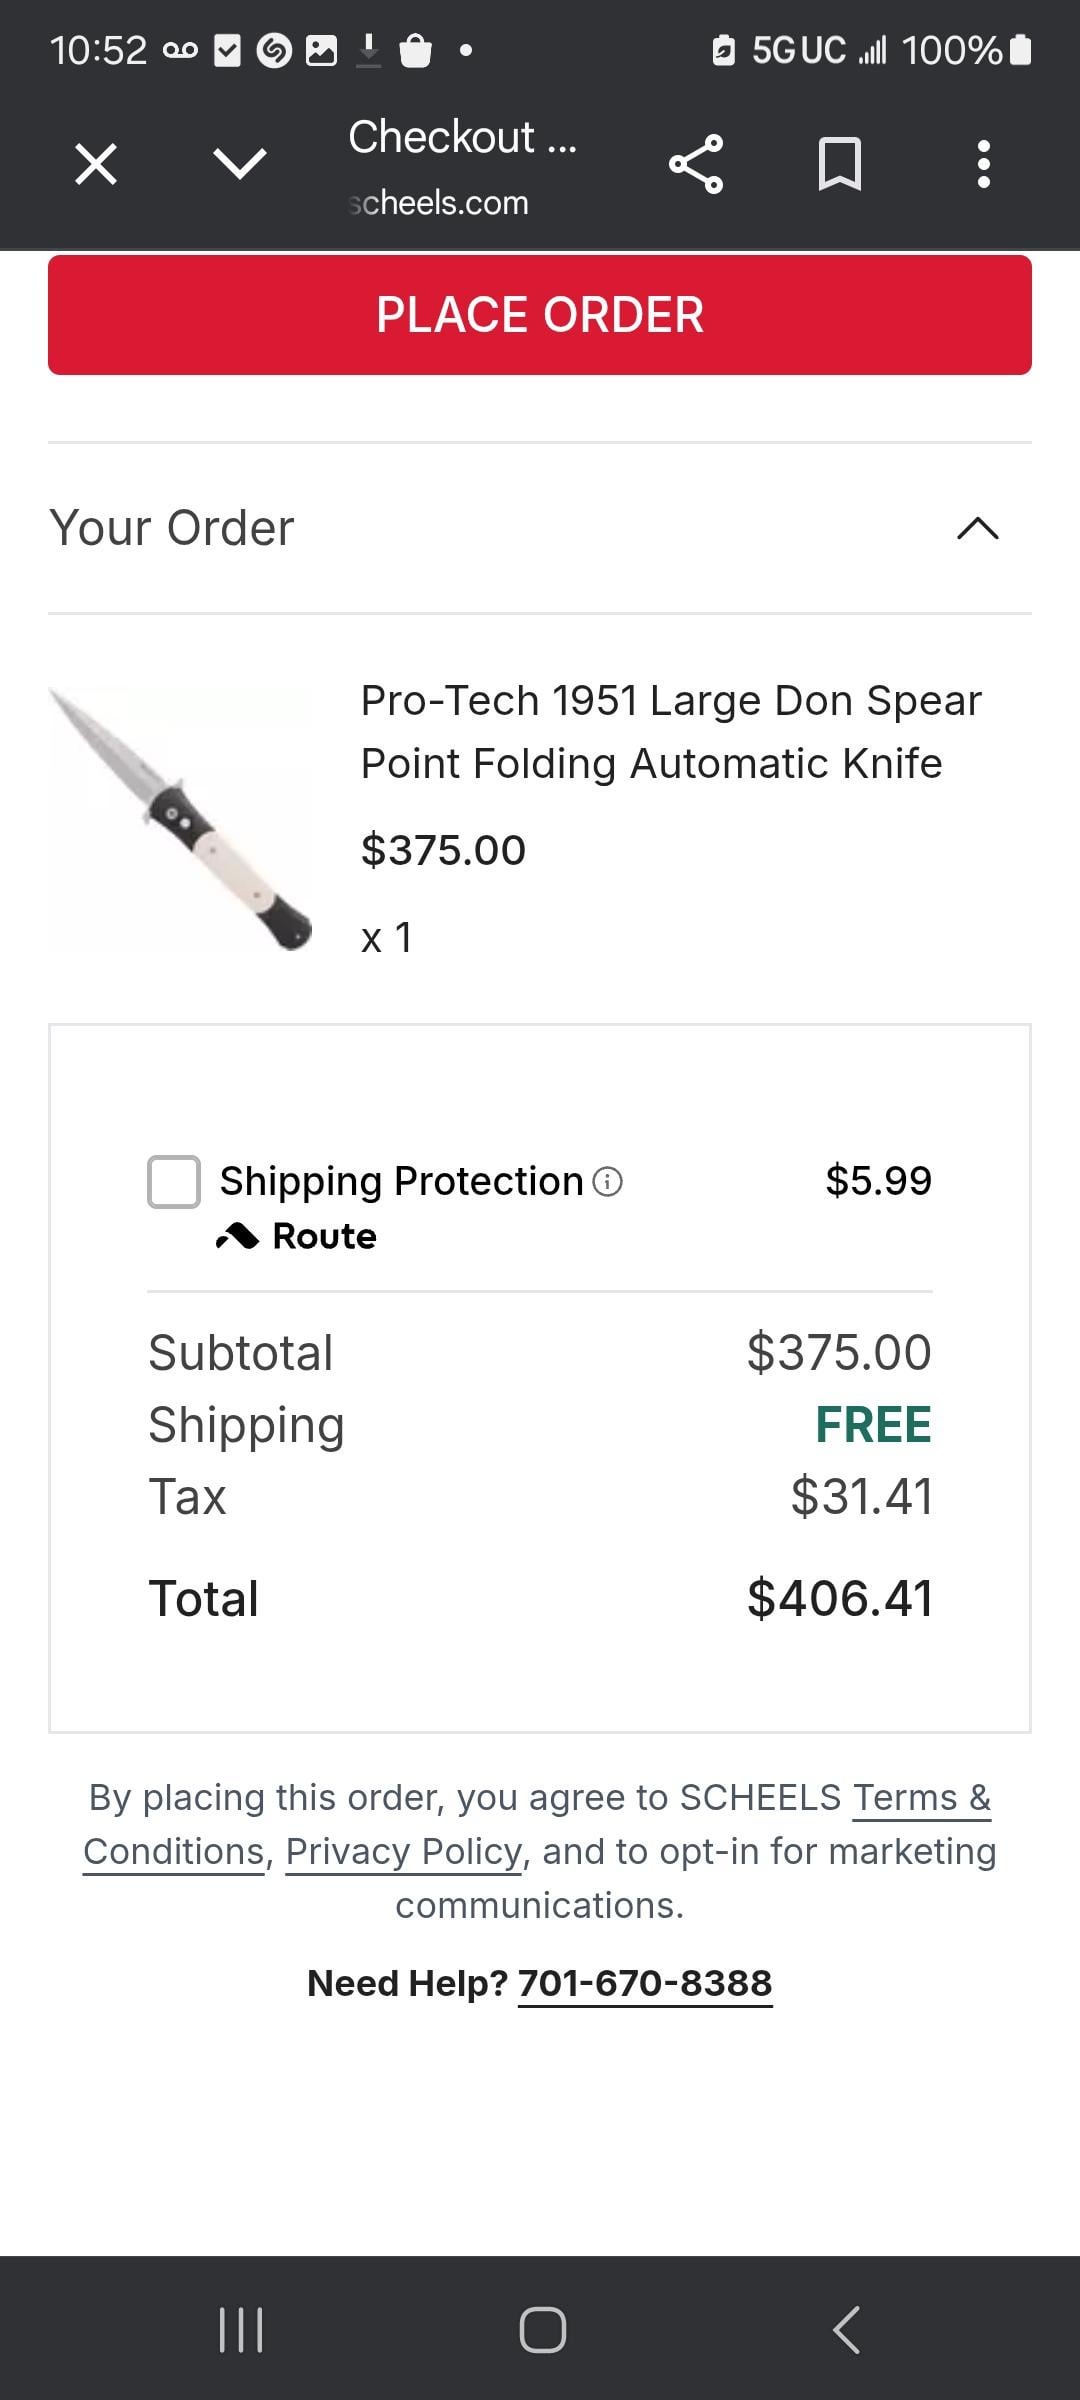Show Shipping Protection info tooltip
Image resolution: width=1080 pixels, height=2400 pixels.
click(x=608, y=1182)
